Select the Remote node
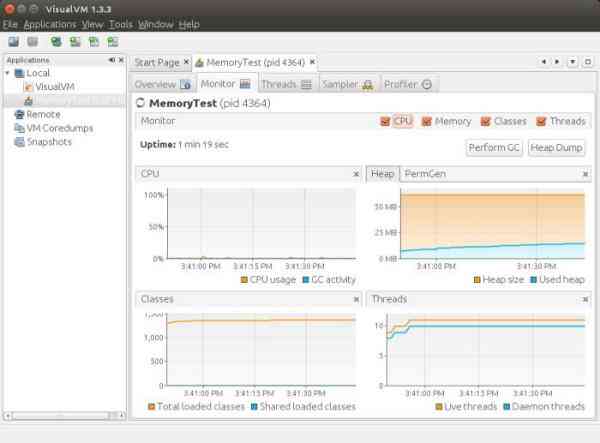The width and height of the screenshot is (600, 443). 43,114
